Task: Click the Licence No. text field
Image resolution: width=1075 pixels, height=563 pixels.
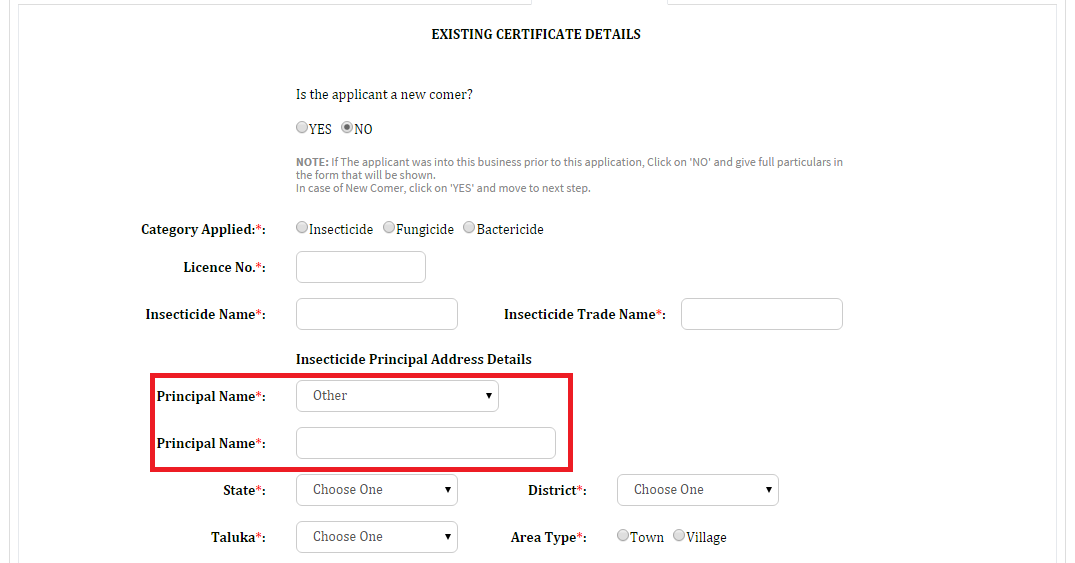Action: click(361, 267)
